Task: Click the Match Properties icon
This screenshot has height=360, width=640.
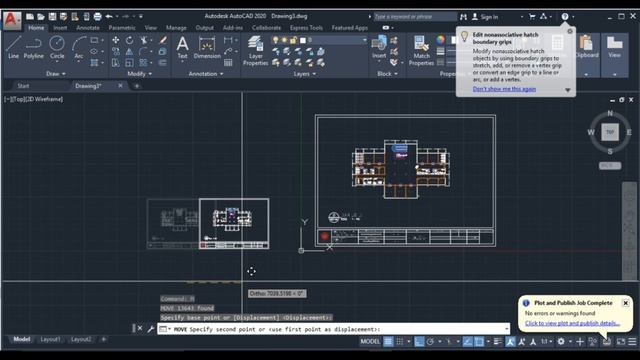Action: point(421,51)
